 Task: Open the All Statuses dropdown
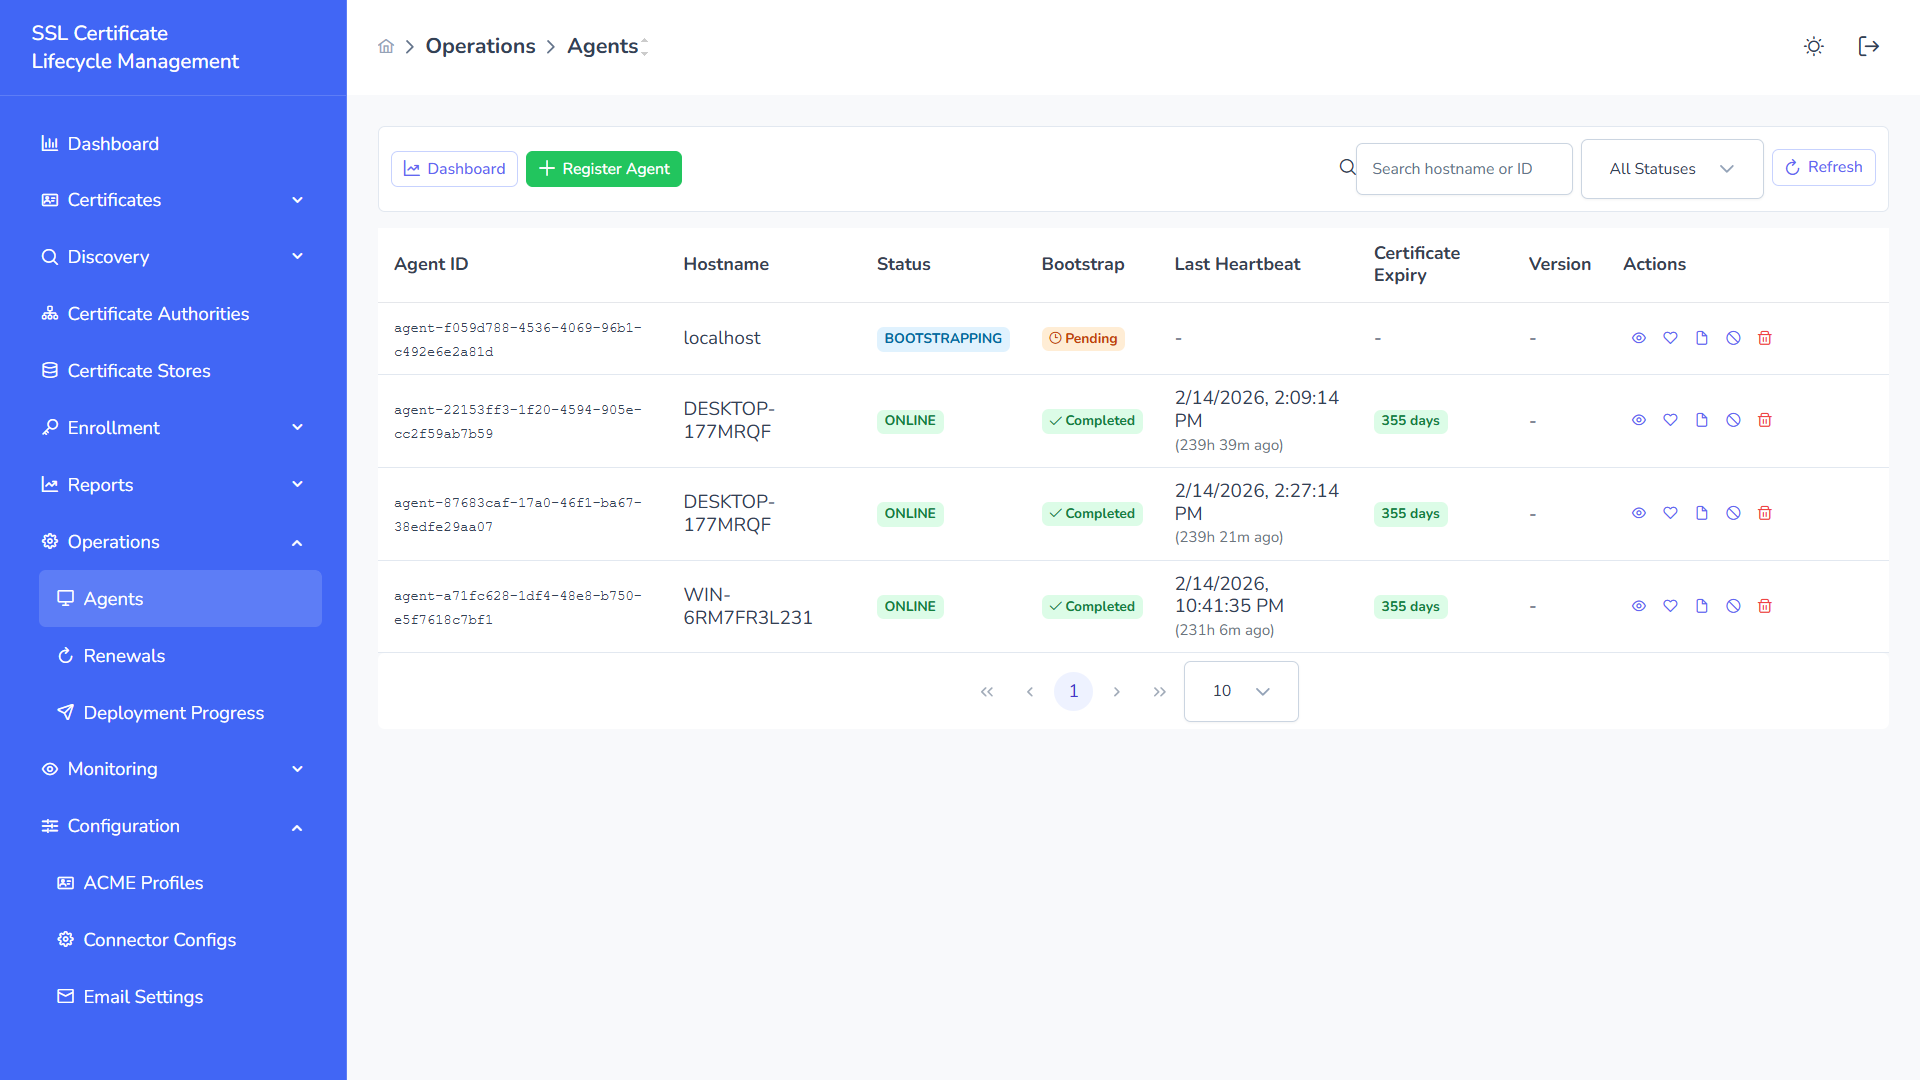pos(1671,169)
